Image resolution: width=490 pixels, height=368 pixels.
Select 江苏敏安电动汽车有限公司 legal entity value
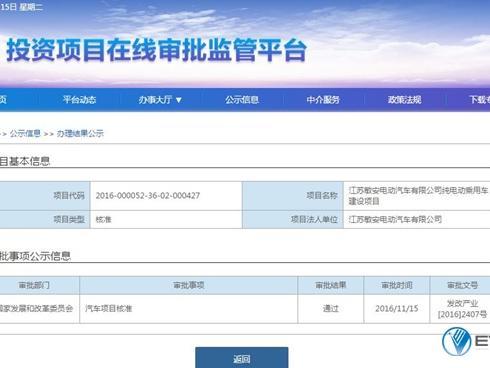pyautogui.click(x=395, y=219)
